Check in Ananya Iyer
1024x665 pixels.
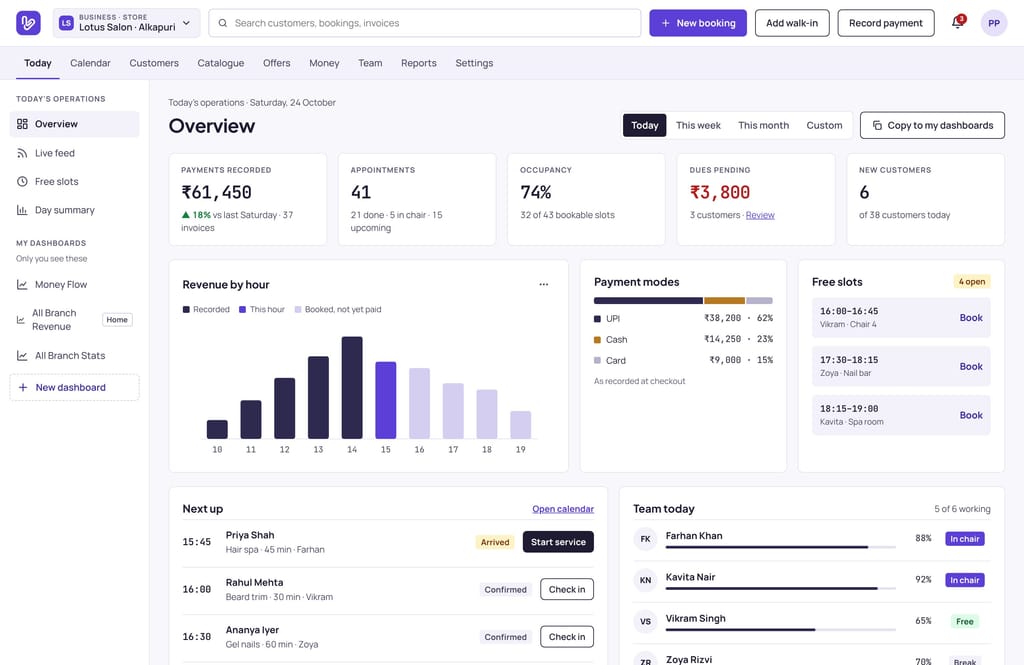[x=567, y=637]
